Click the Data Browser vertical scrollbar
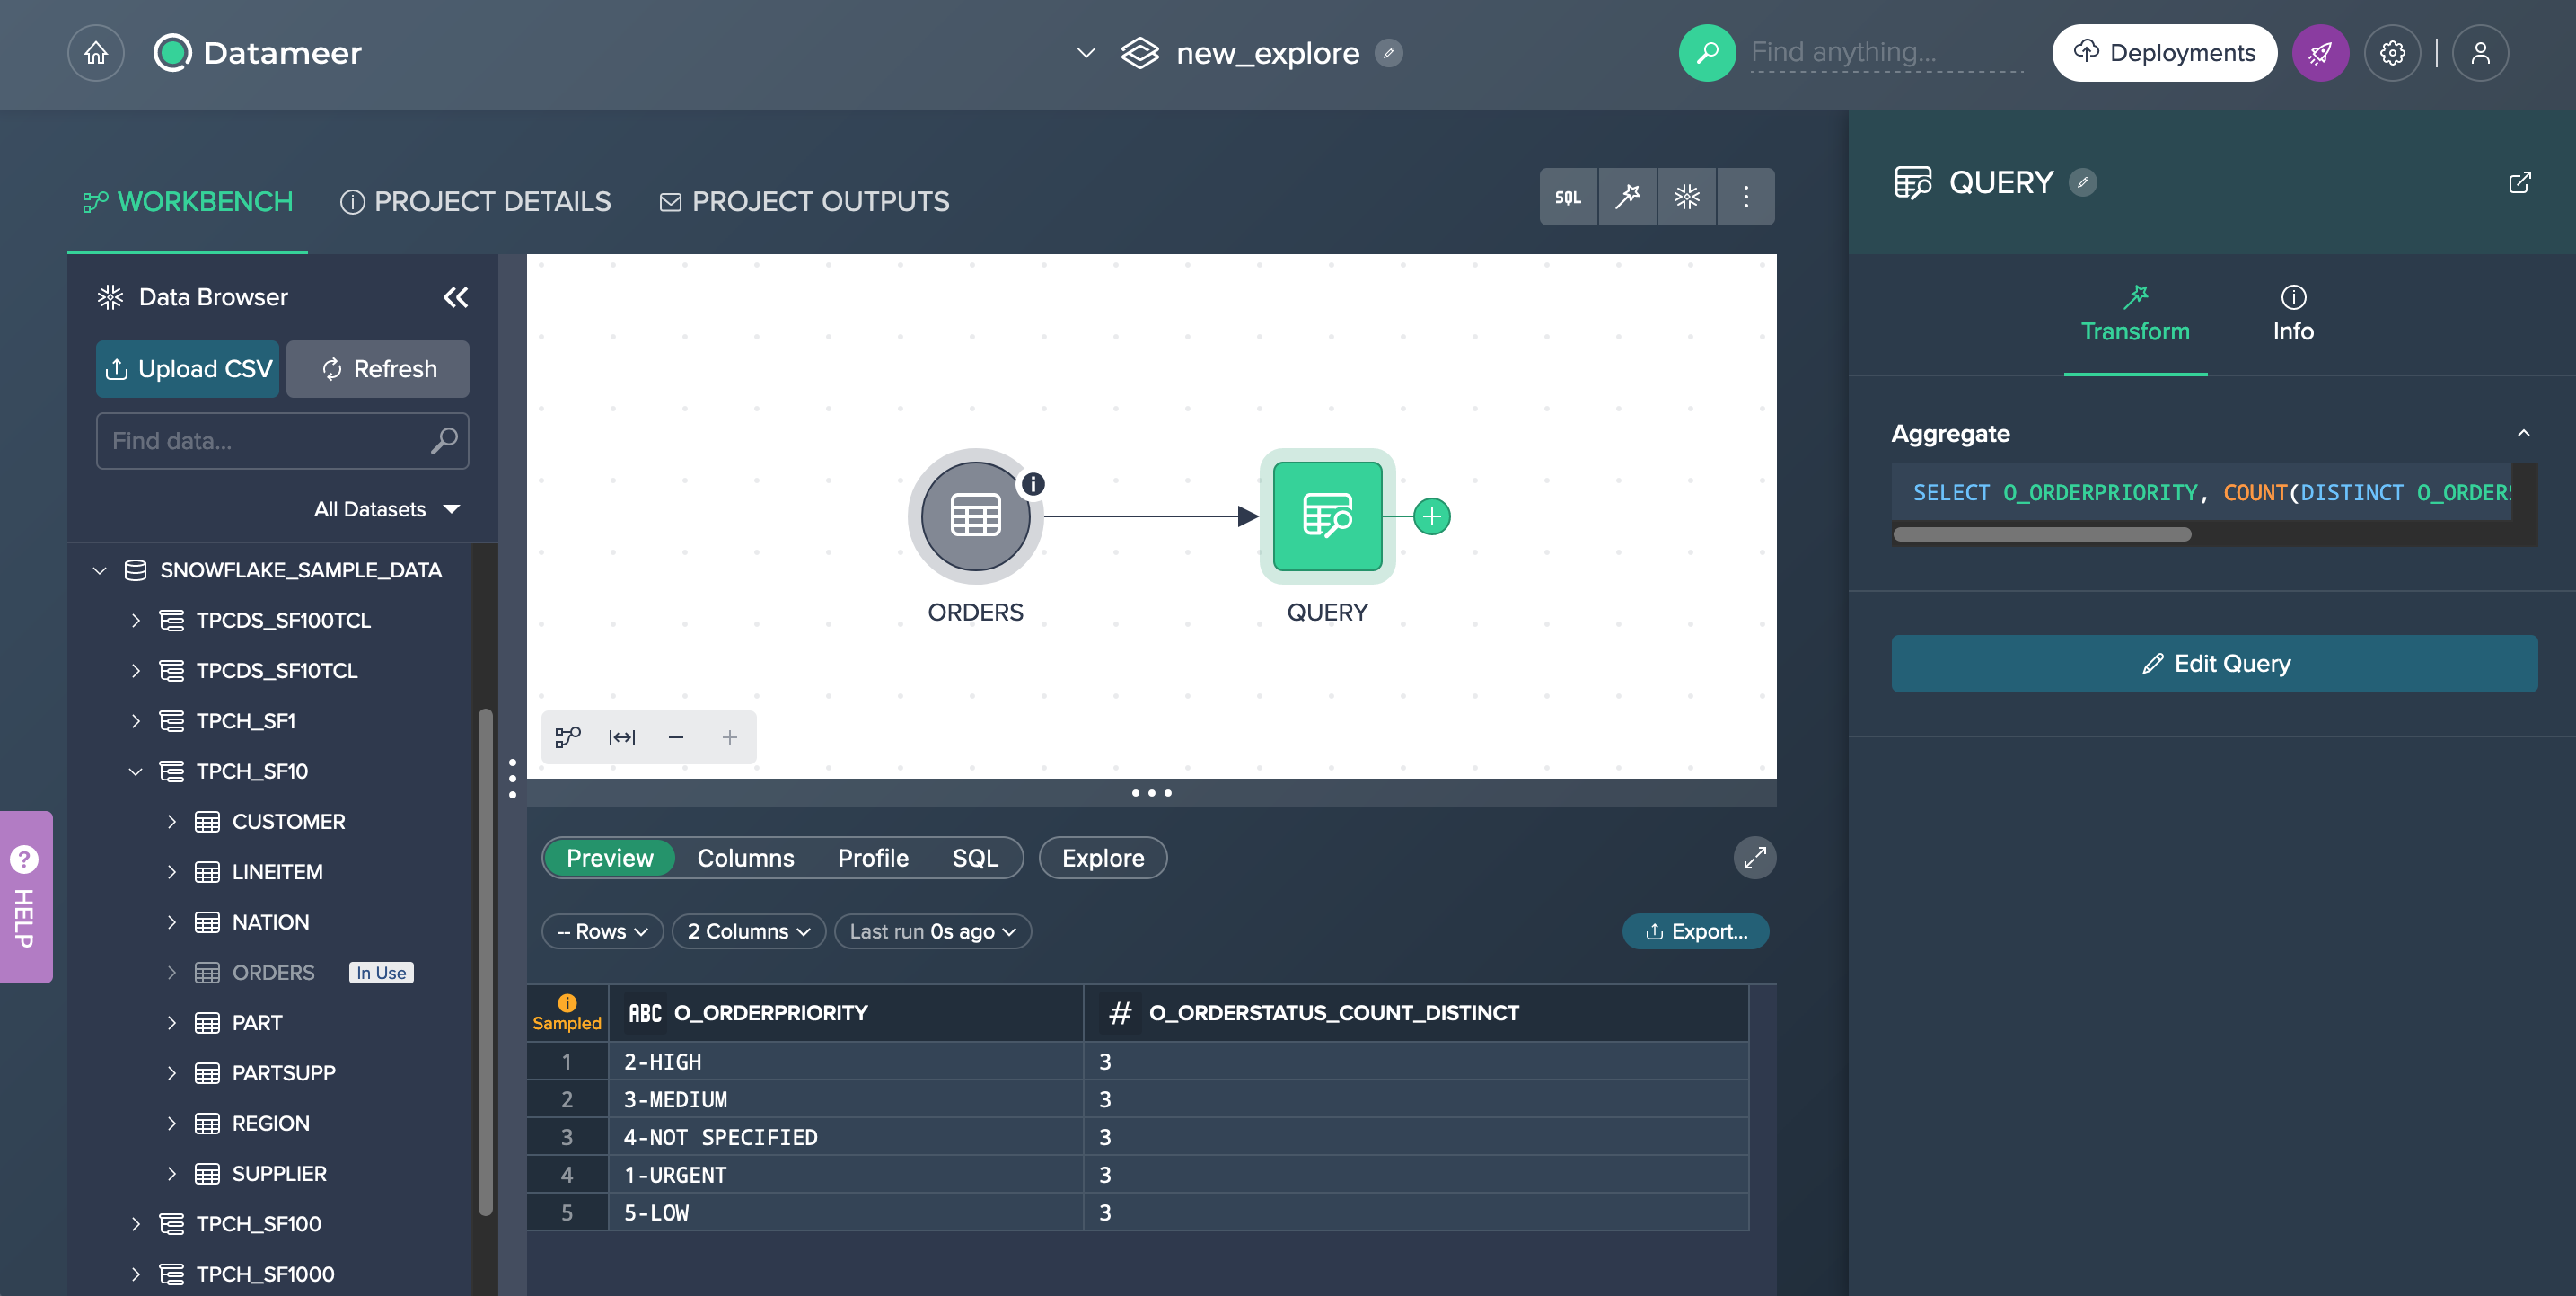2576x1296 pixels. coord(485,960)
